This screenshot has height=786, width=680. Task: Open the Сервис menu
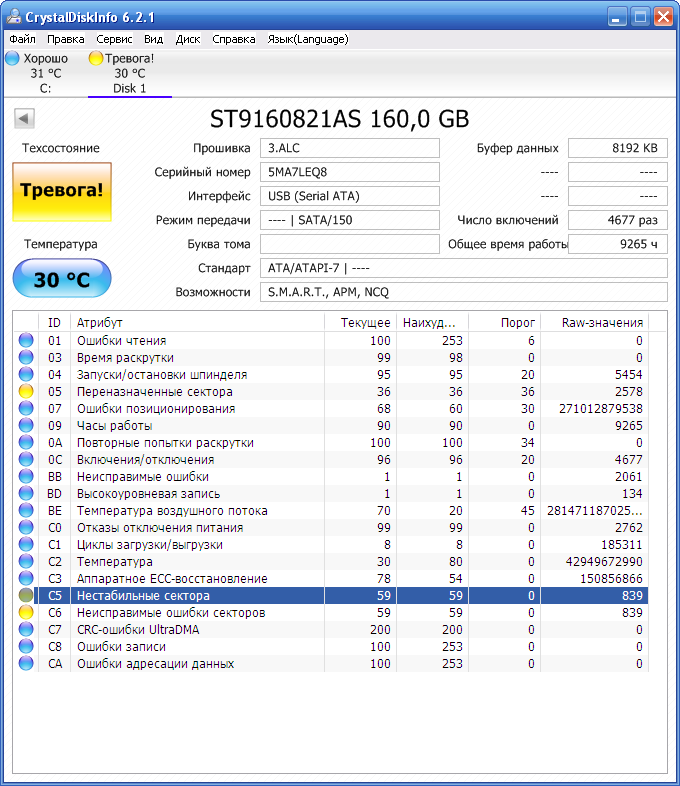click(114, 39)
